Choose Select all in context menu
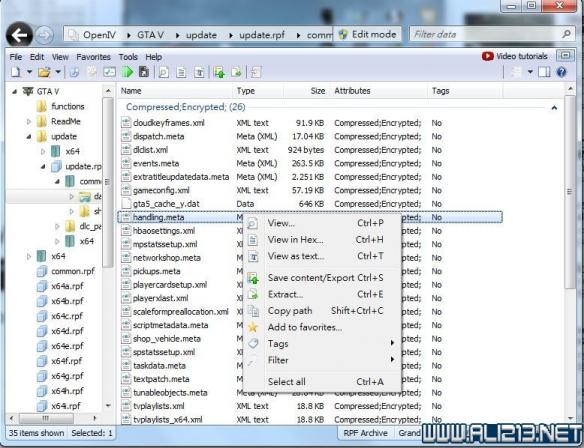 [x=286, y=381]
